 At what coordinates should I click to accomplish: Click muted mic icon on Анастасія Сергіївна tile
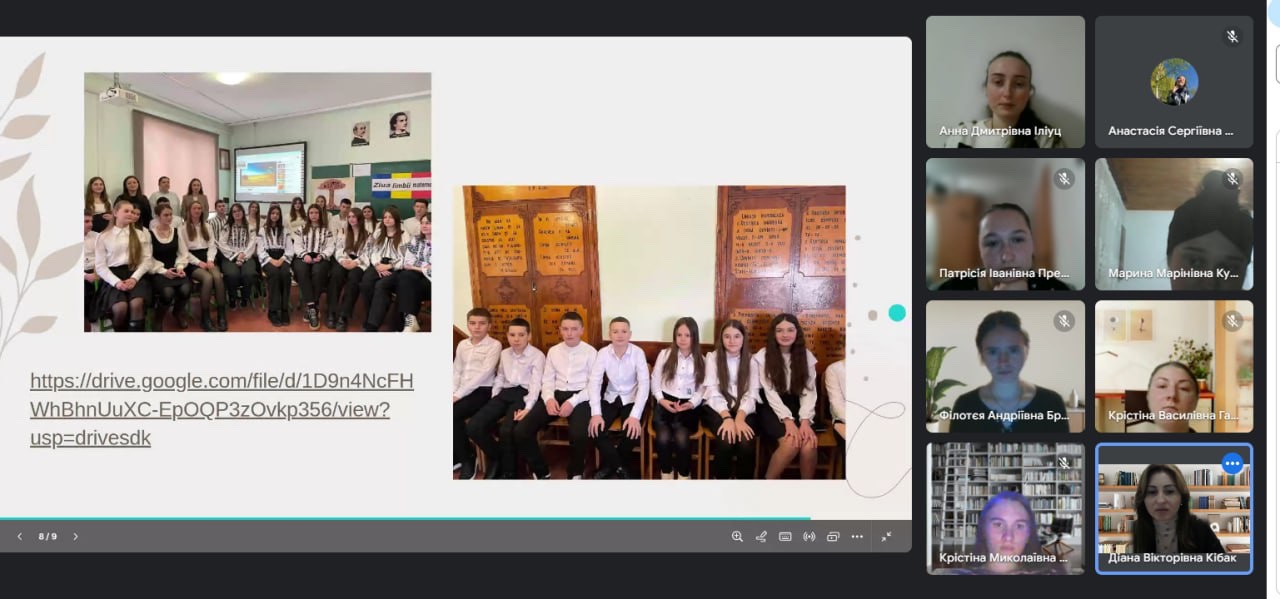tap(1232, 36)
